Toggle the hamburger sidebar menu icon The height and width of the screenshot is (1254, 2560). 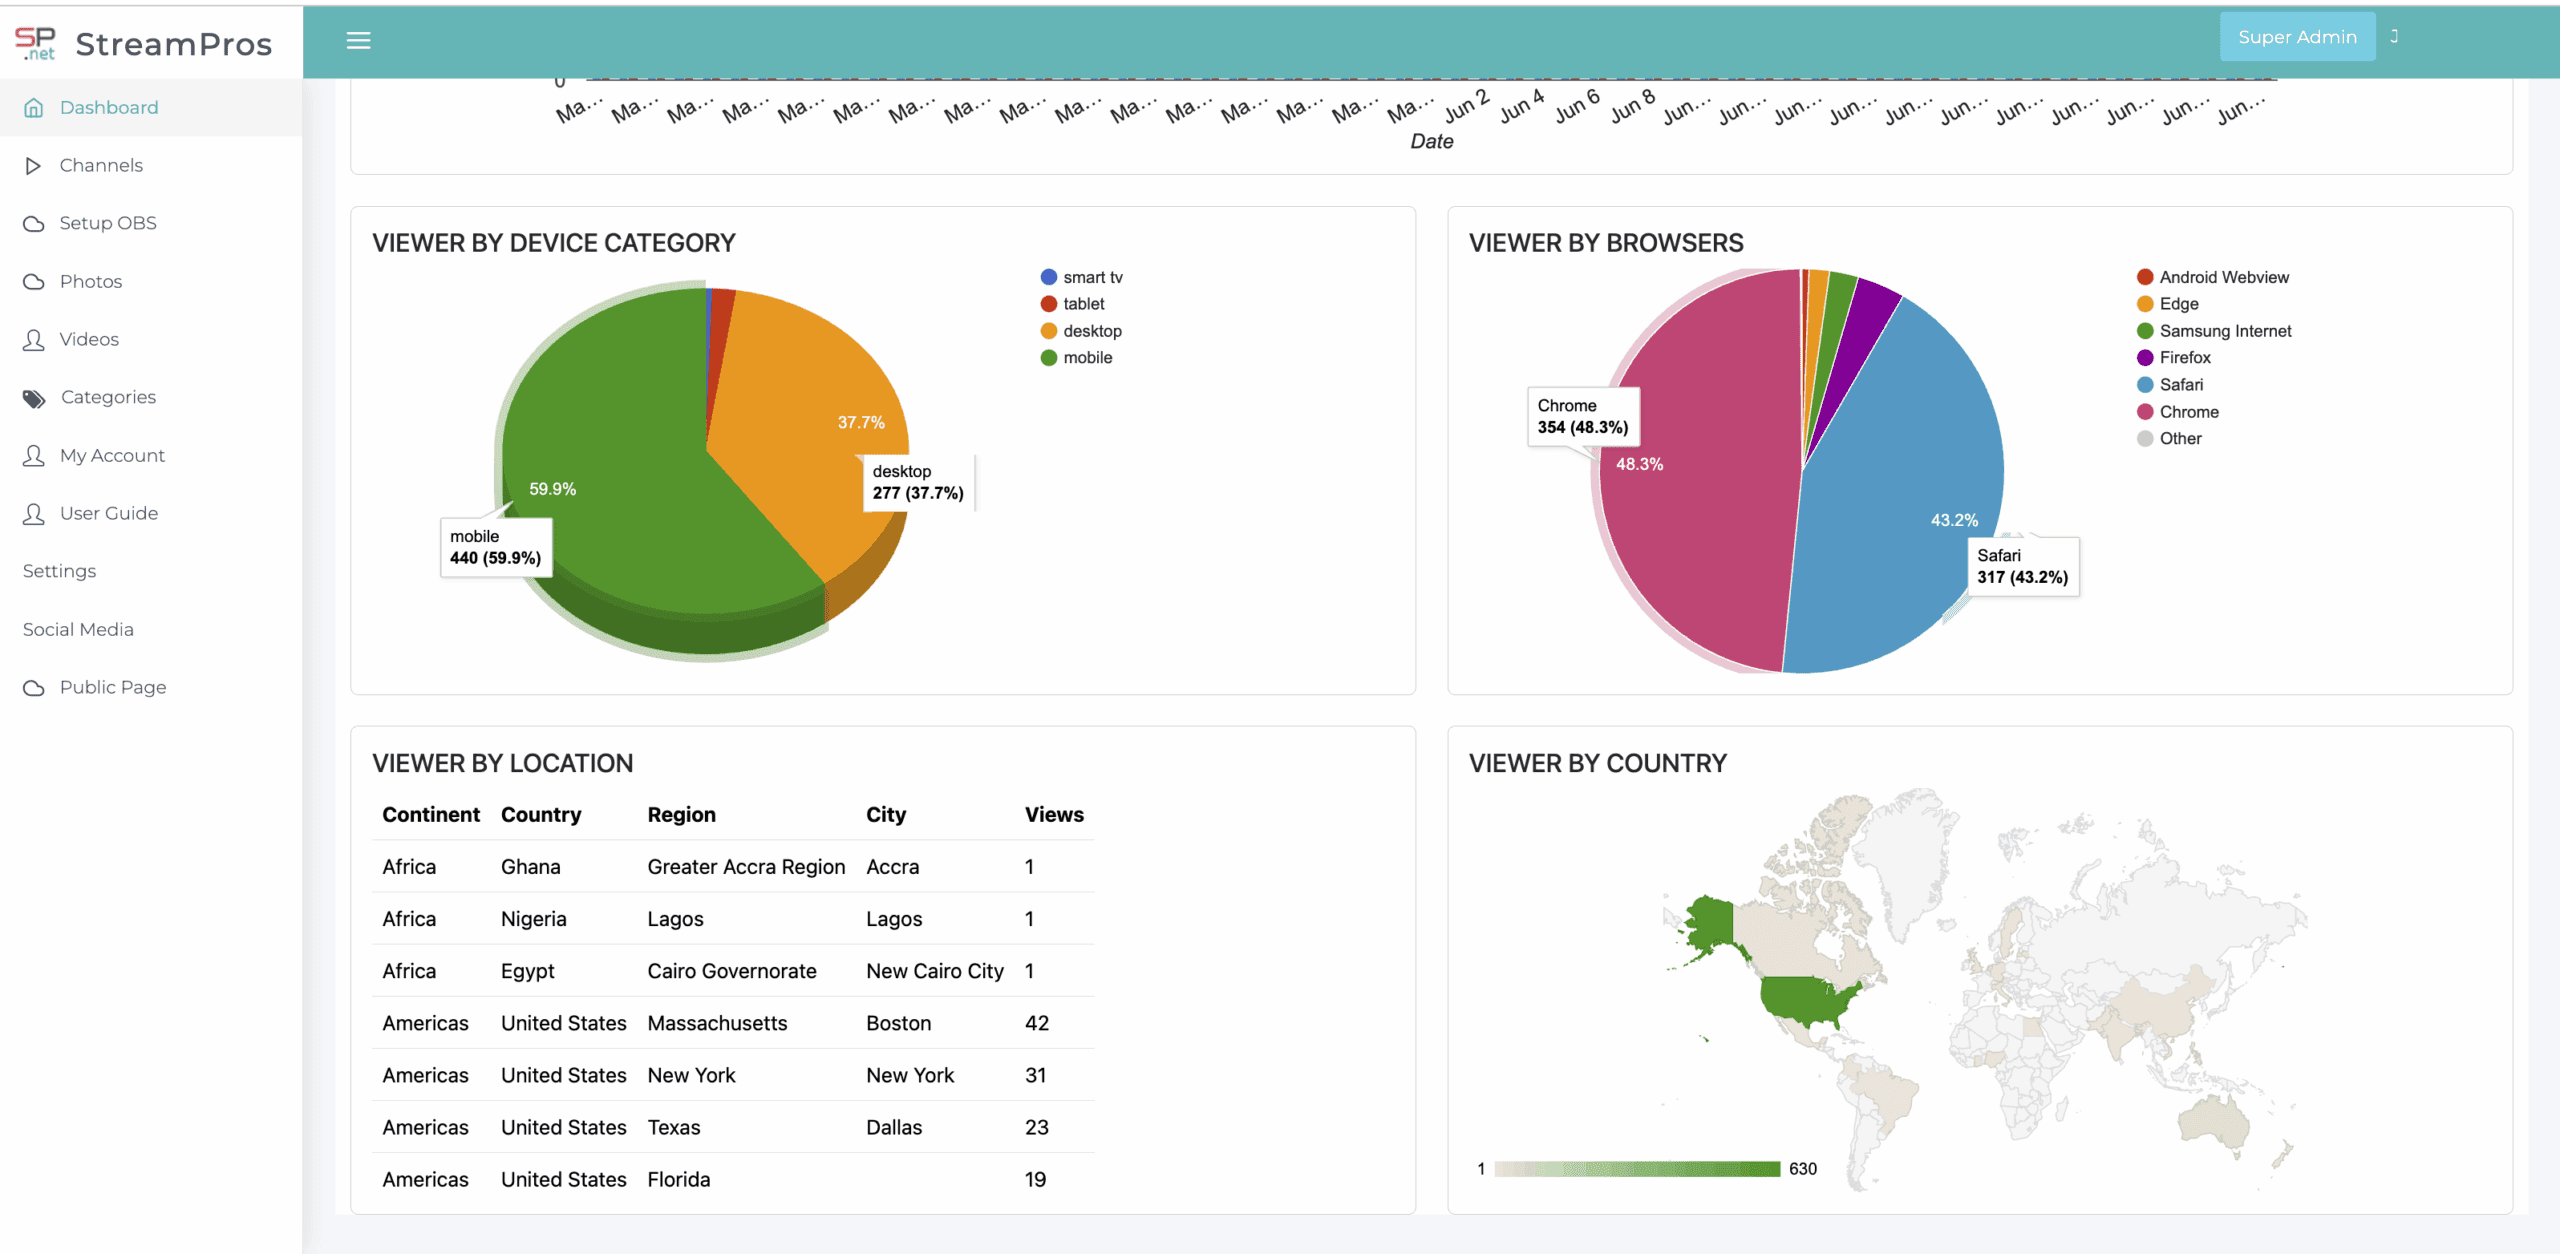pyautogui.click(x=358, y=40)
